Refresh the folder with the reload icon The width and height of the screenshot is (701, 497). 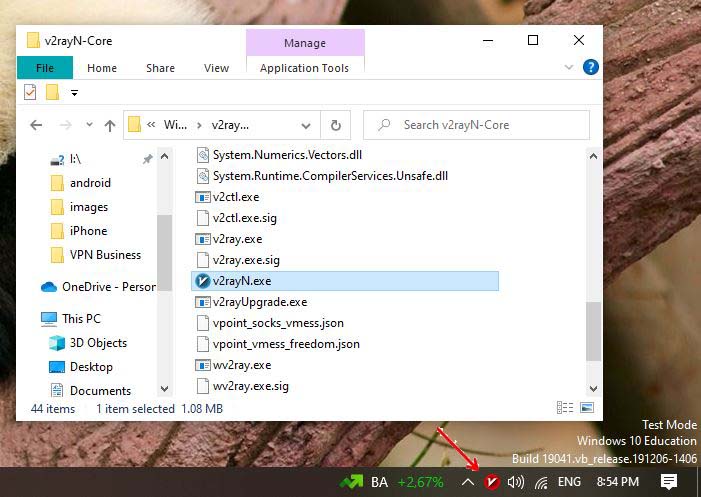[x=335, y=125]
